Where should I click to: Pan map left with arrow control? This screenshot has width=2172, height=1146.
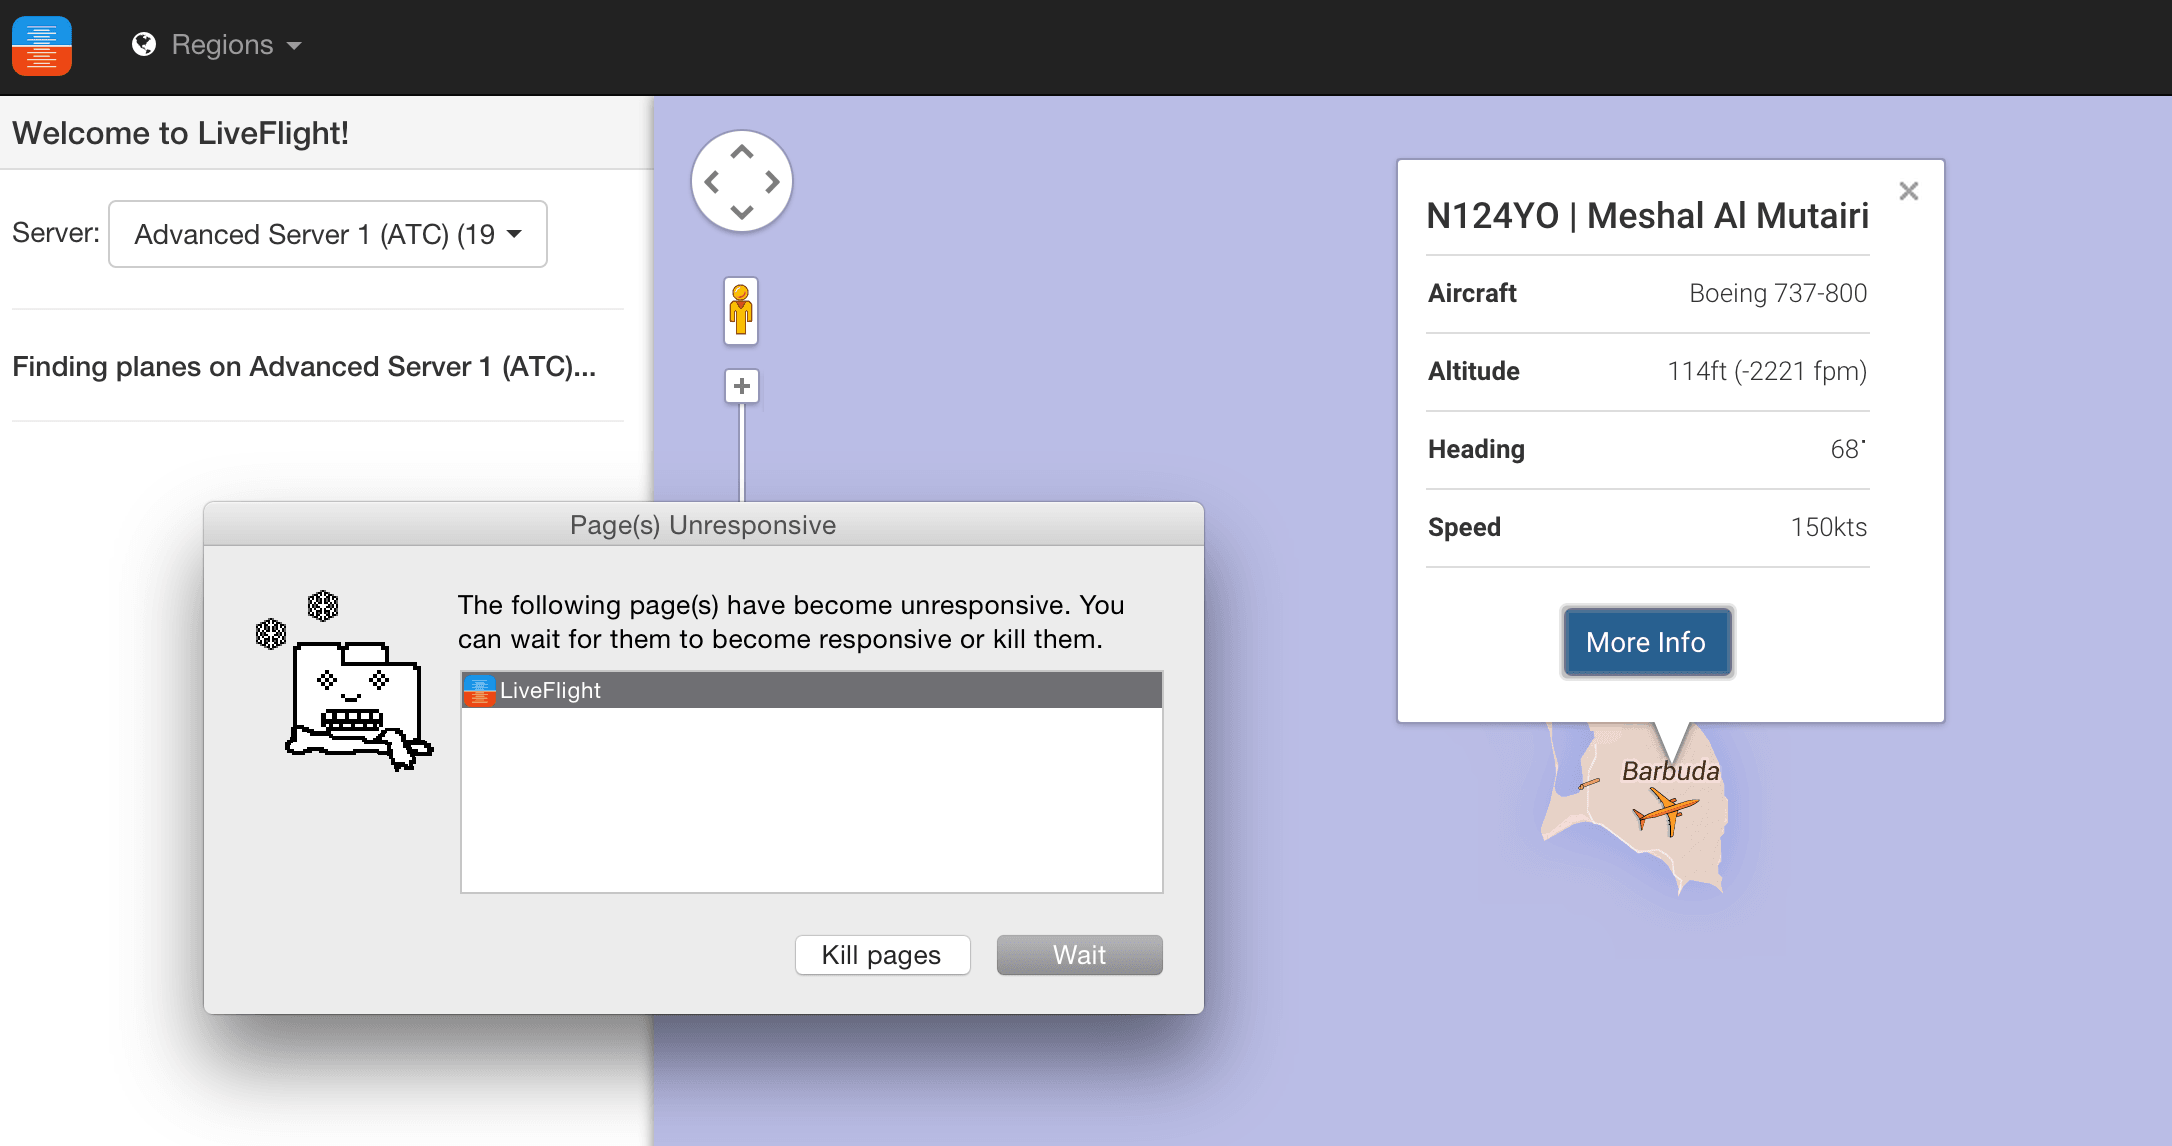click(x=712, y=182)
